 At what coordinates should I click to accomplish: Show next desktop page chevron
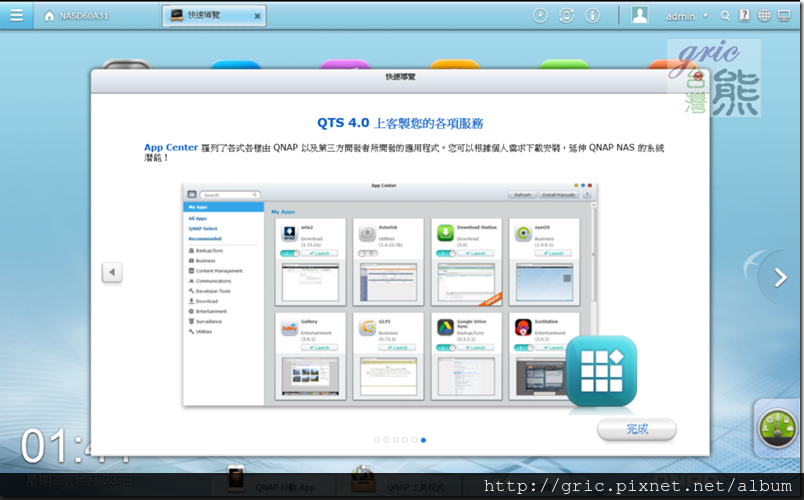coord(780,277)
